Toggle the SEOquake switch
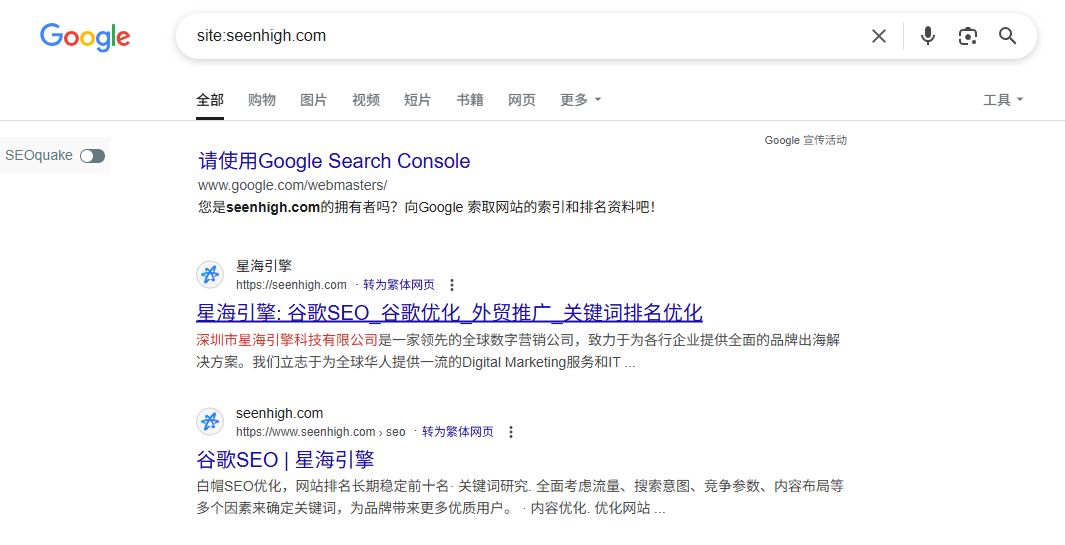 [92, 155]
